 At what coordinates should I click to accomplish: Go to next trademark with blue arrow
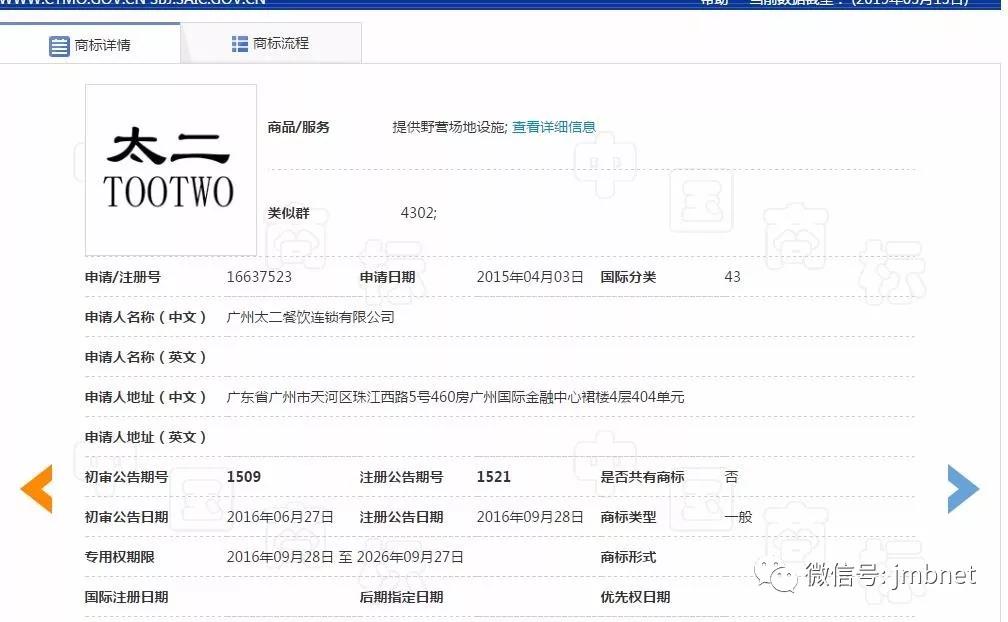click(x=964, y=489)
